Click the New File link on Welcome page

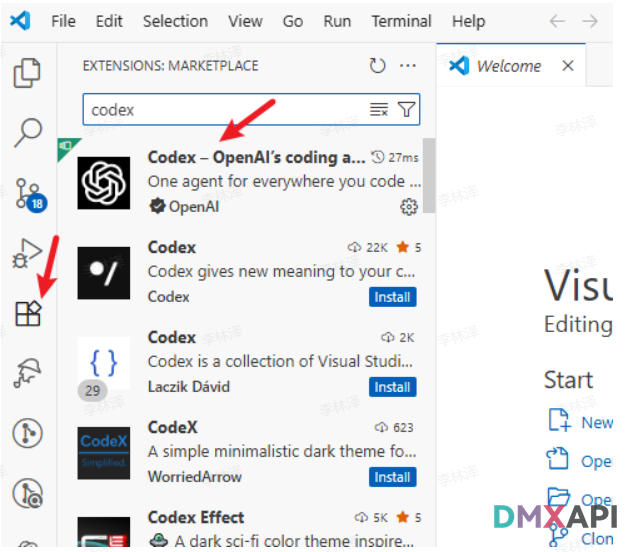tap(580, 422)
